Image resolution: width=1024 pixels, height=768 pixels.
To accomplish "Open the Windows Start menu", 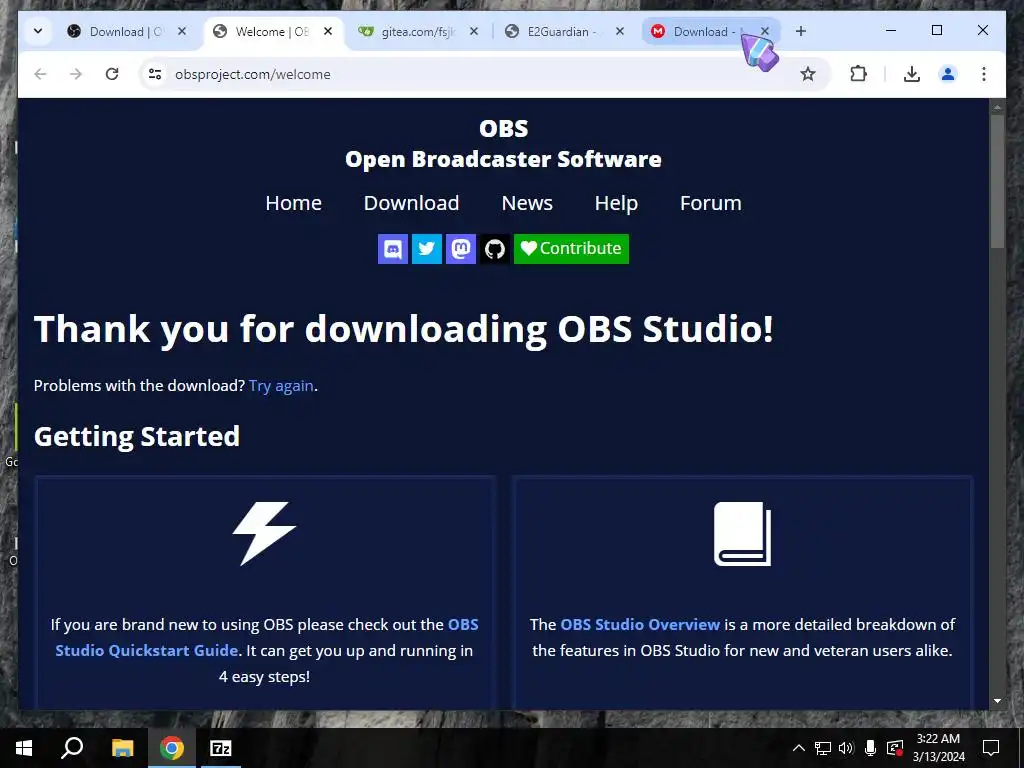I will tap(24, 748).
